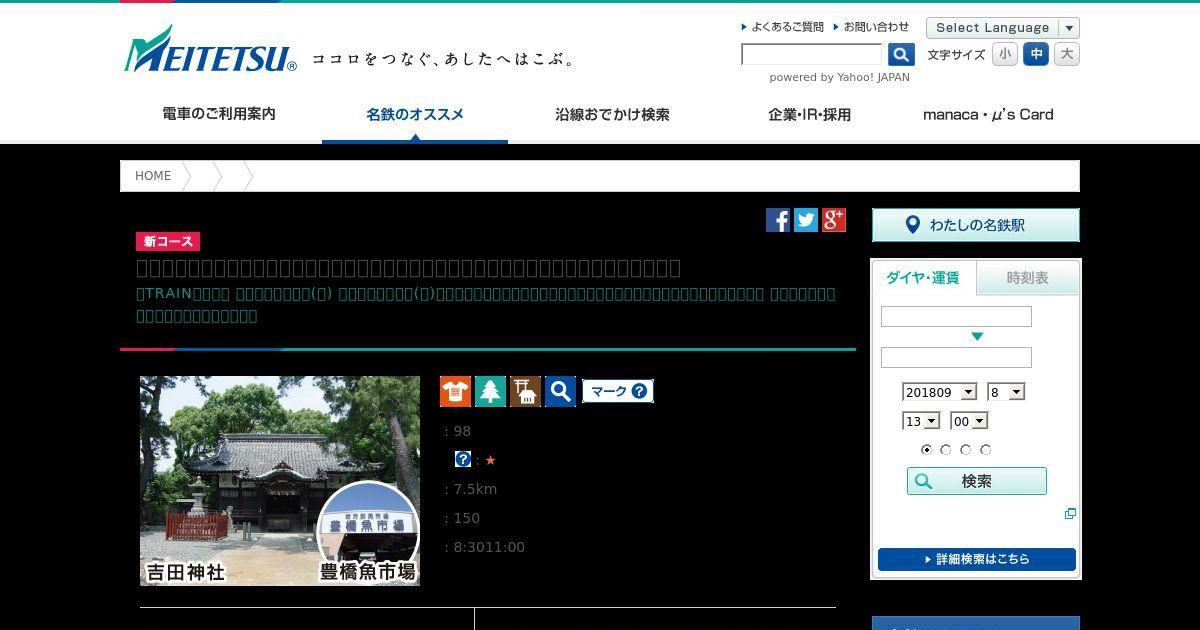Set text size to 中
The height and width of the screenshot is (630, 1200).
click(x=1036, y=54)
